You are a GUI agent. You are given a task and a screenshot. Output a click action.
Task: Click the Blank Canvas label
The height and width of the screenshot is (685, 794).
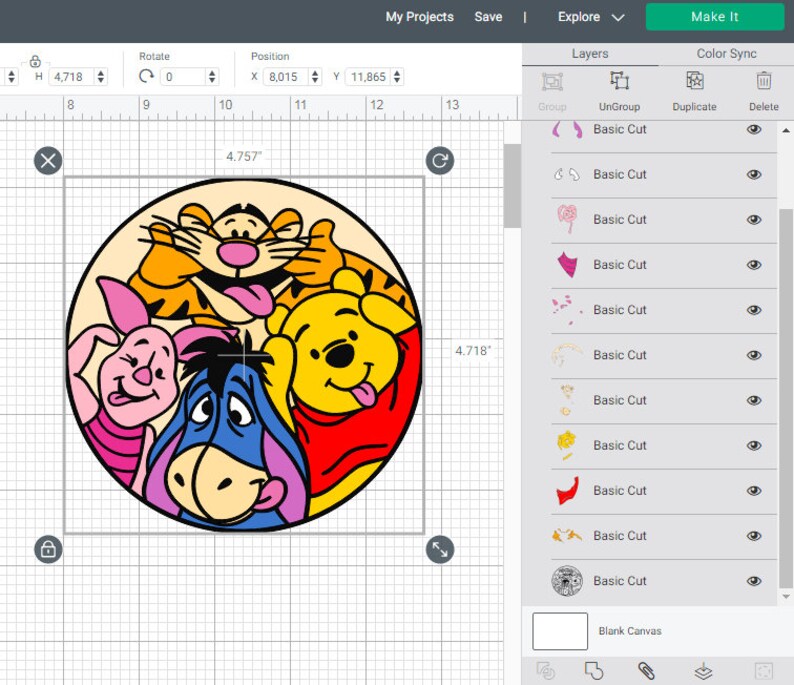pos(630,631)
